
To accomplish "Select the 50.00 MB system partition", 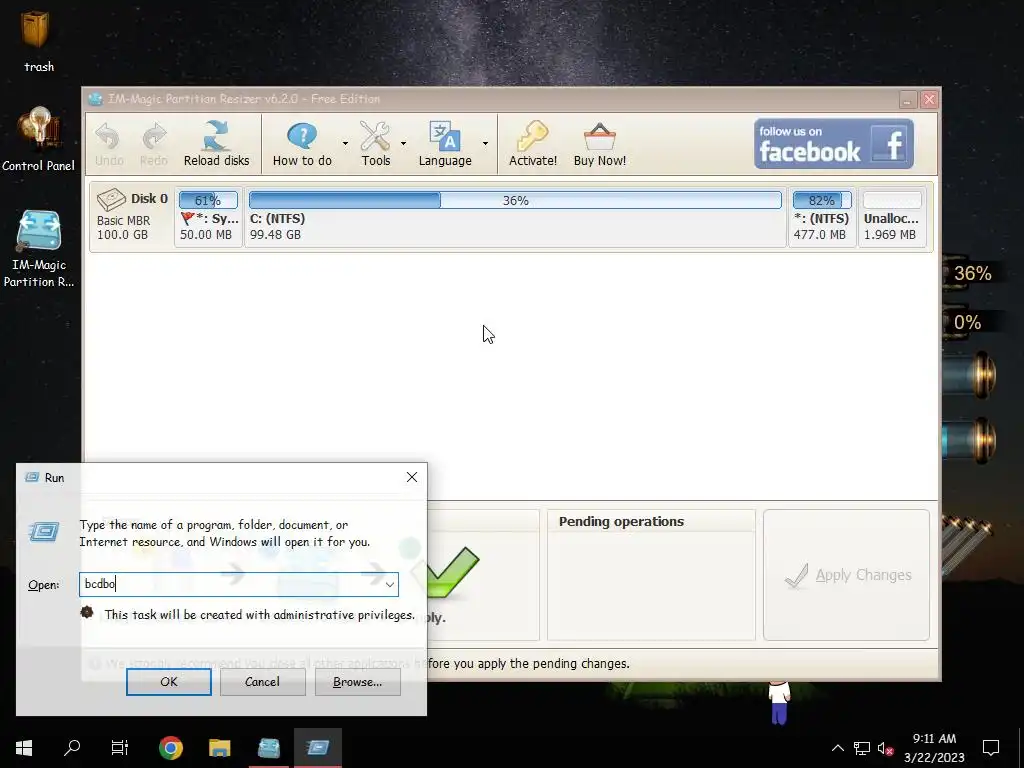I will click(208, 217).
